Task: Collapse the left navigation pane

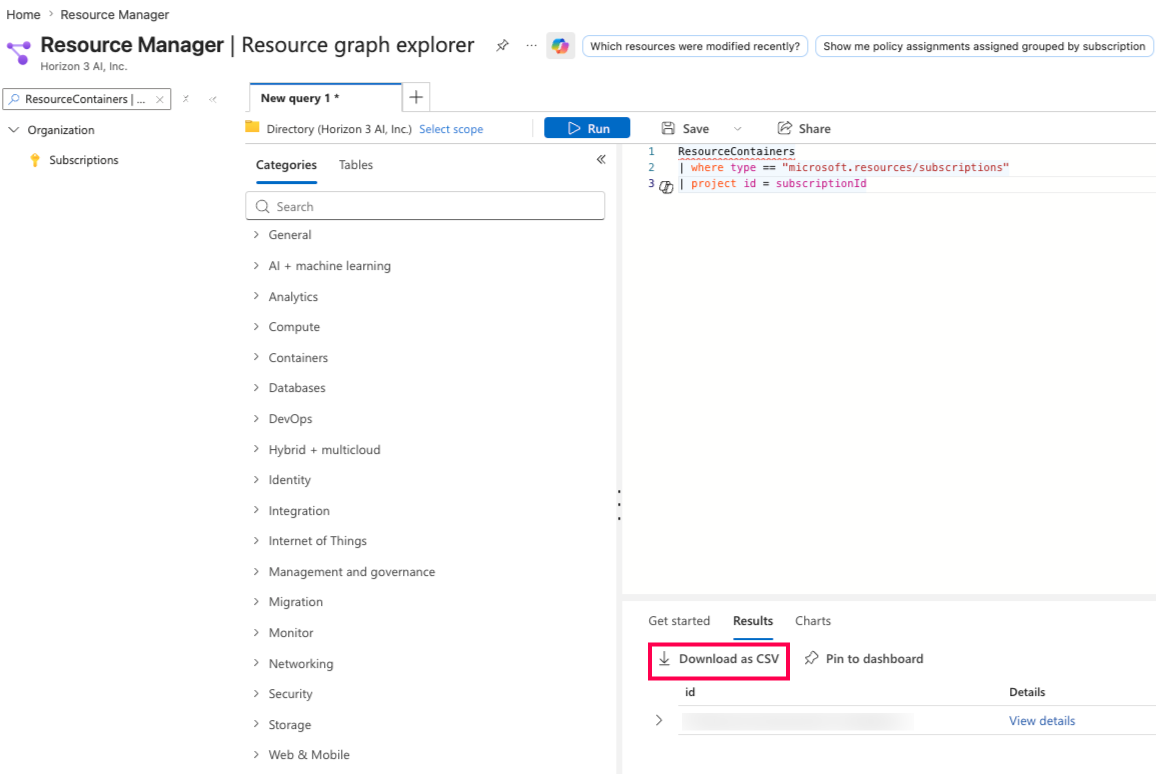Action: pos(213,99)
